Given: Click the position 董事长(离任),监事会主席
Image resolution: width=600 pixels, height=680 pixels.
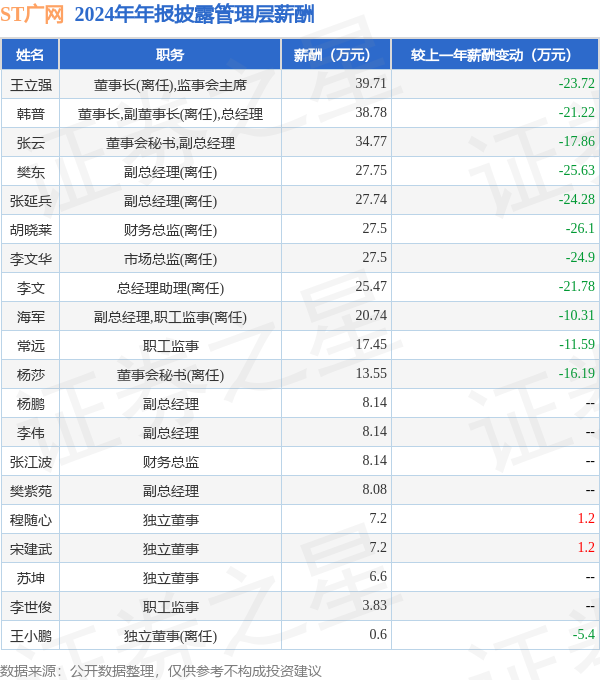Looking at the screenshot, I should tap(170, 85).
